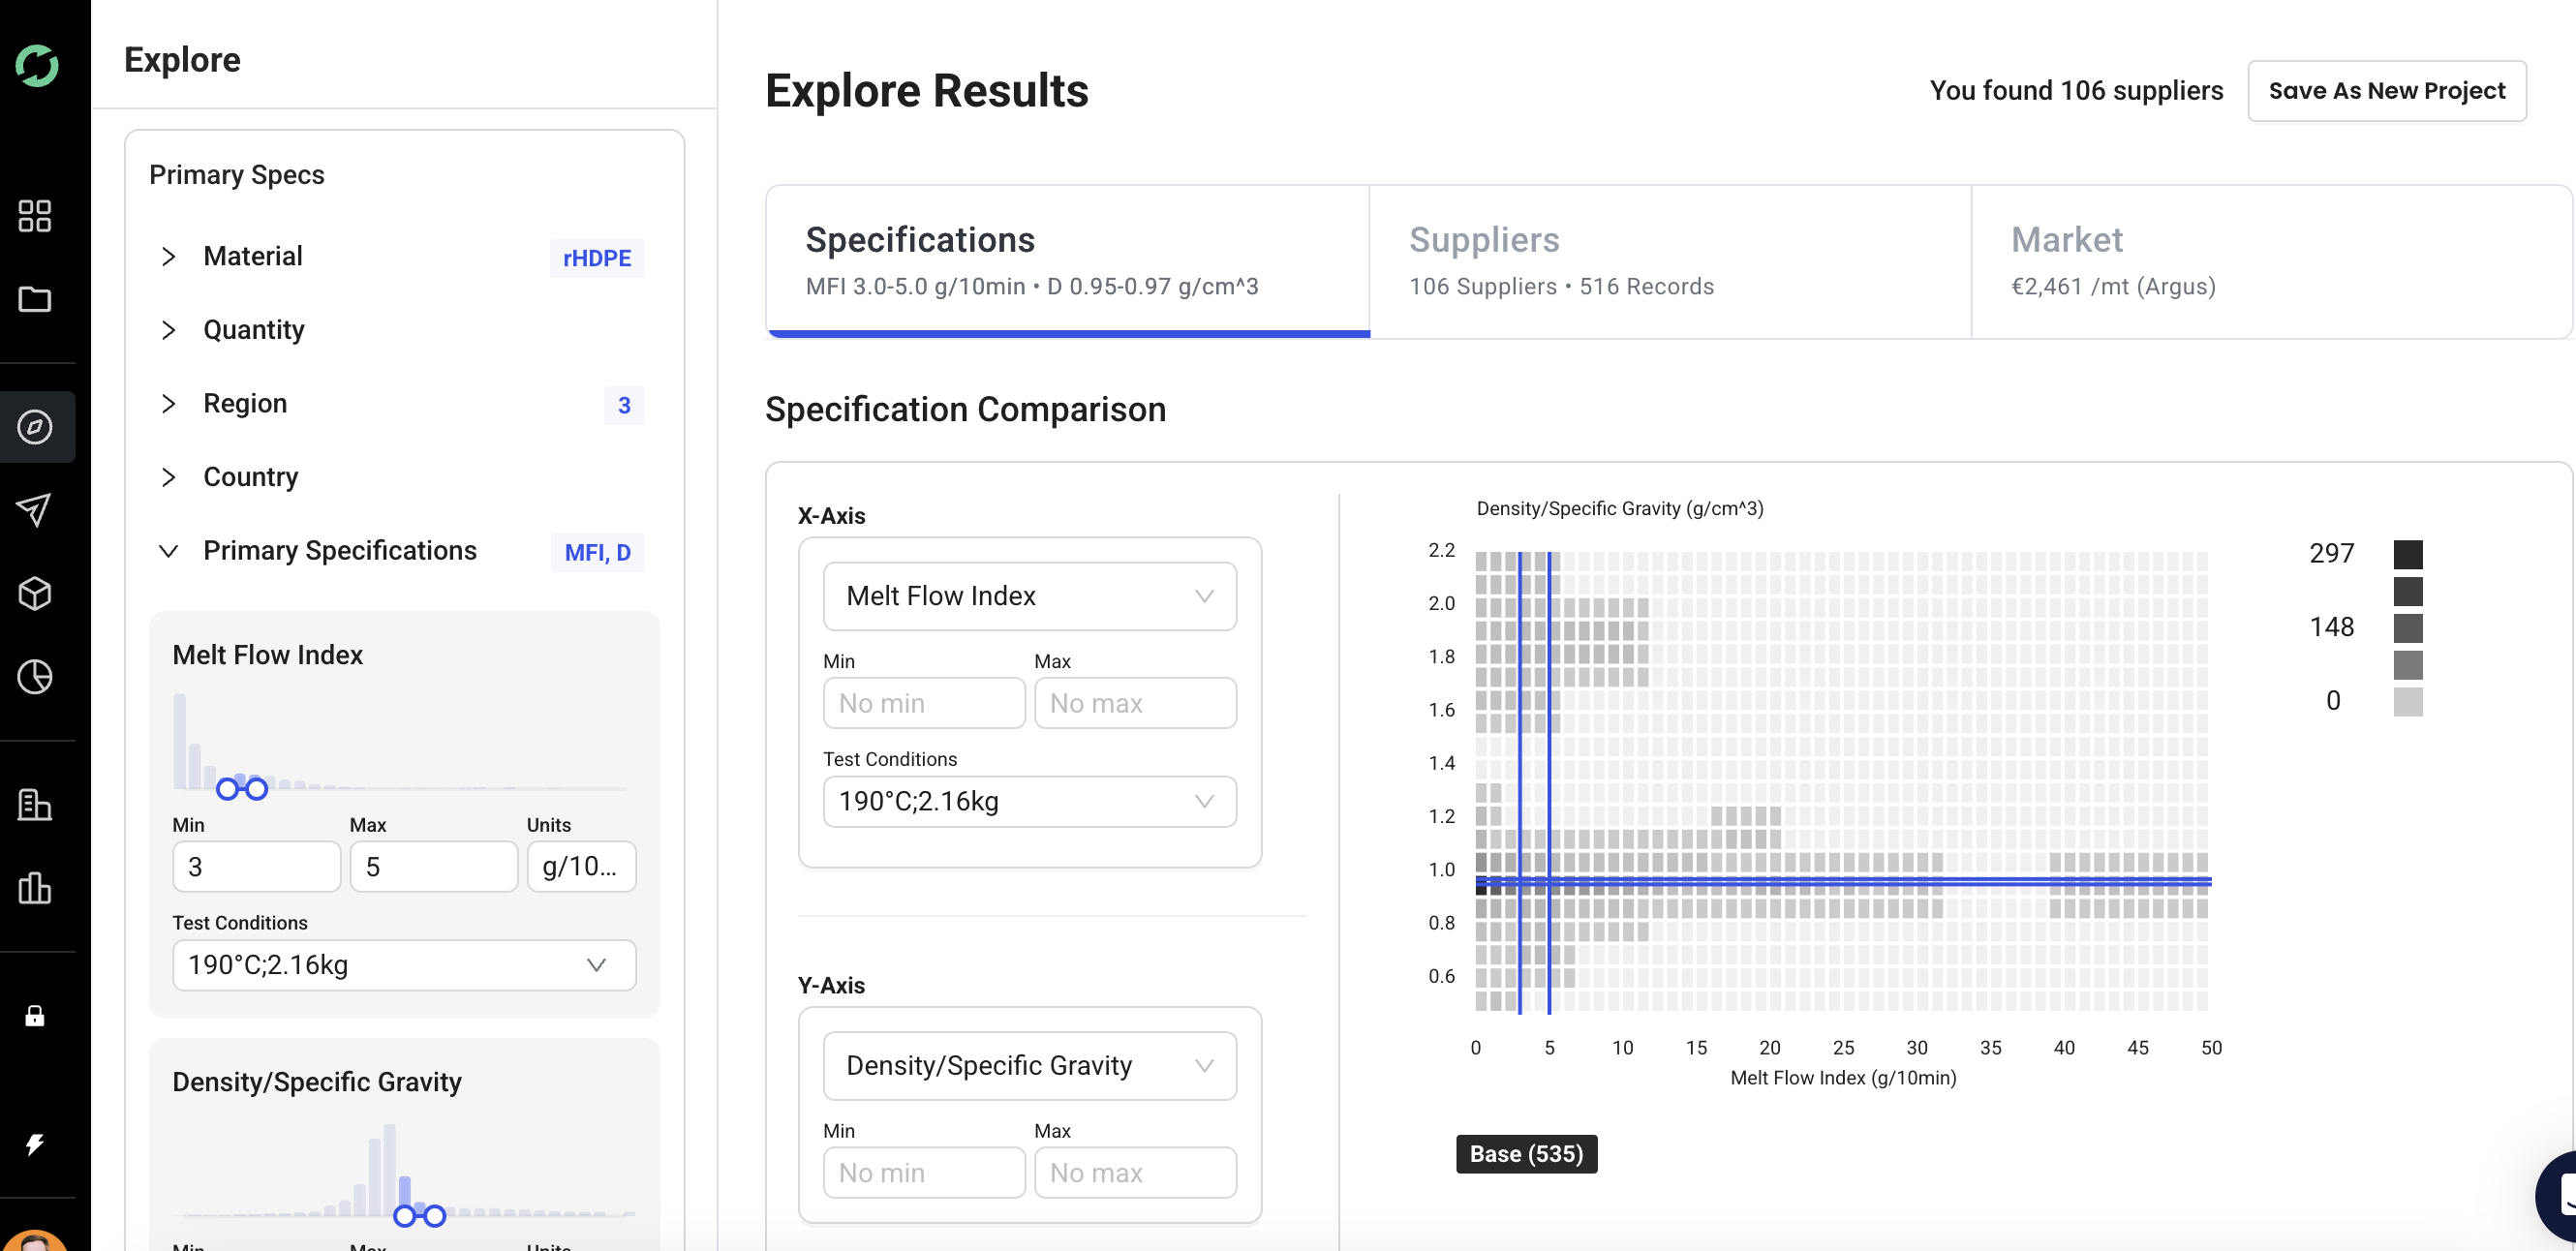Switch to the Suppliers tab
2576x1251 pixels.
[x=1669, y=261]
